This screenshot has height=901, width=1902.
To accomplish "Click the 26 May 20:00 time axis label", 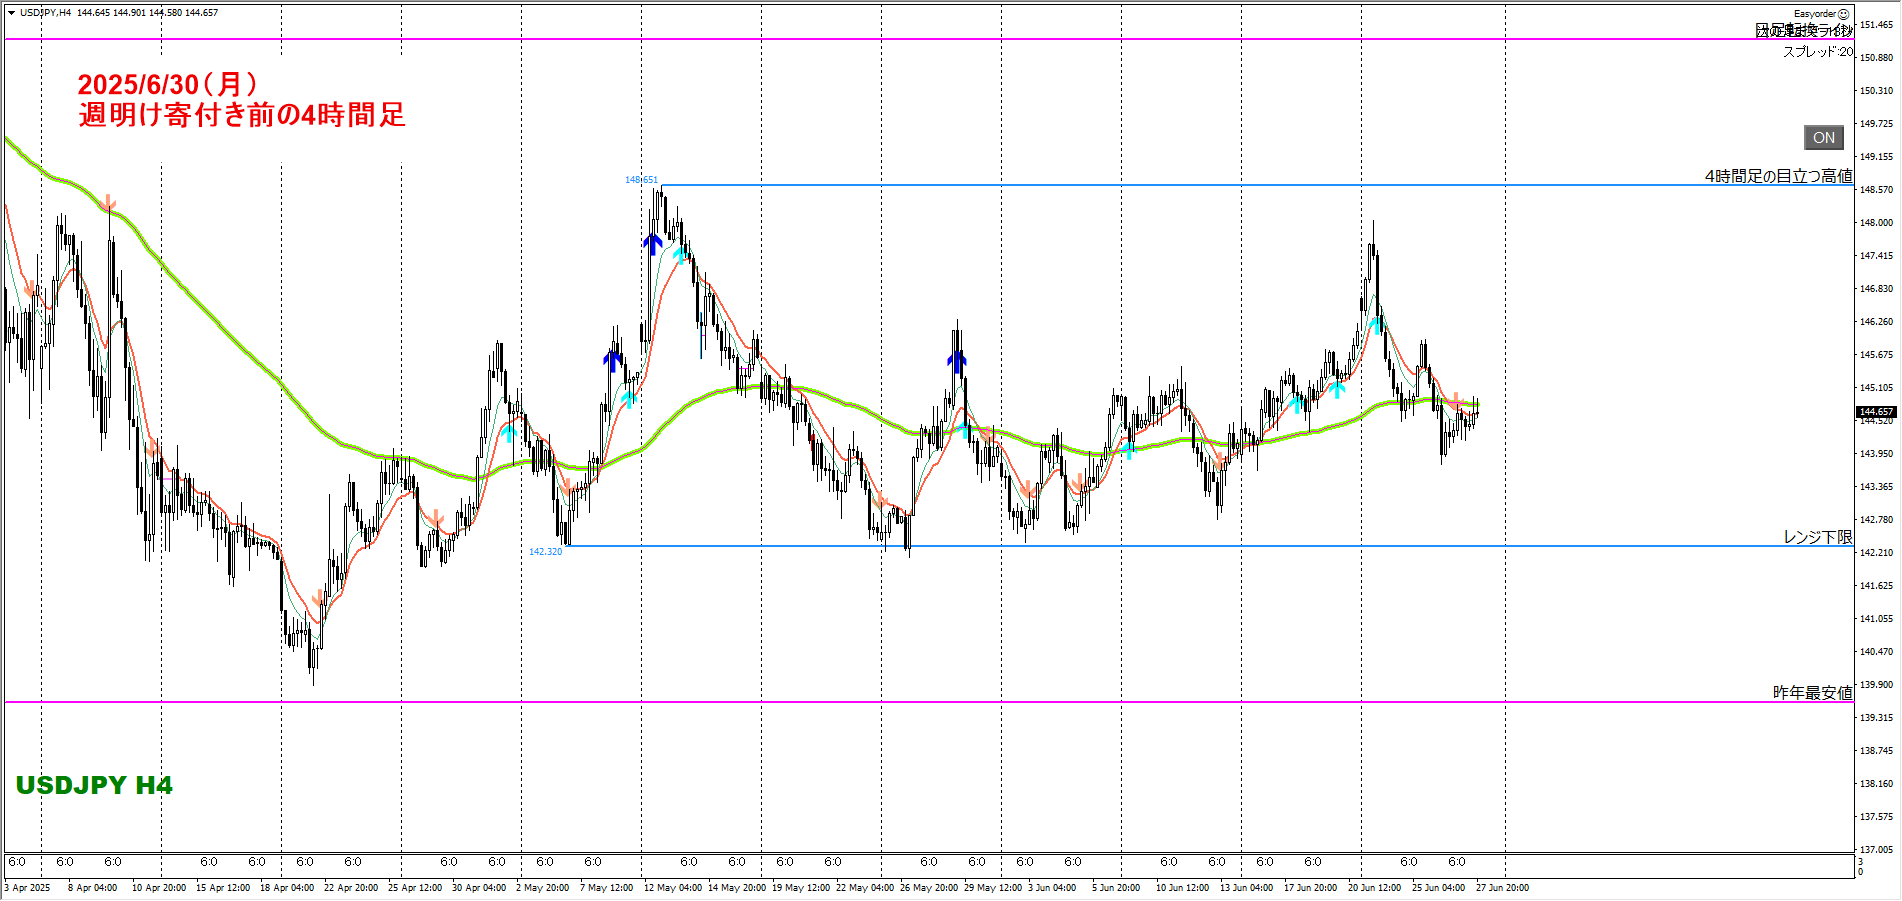I will point(929,888).
